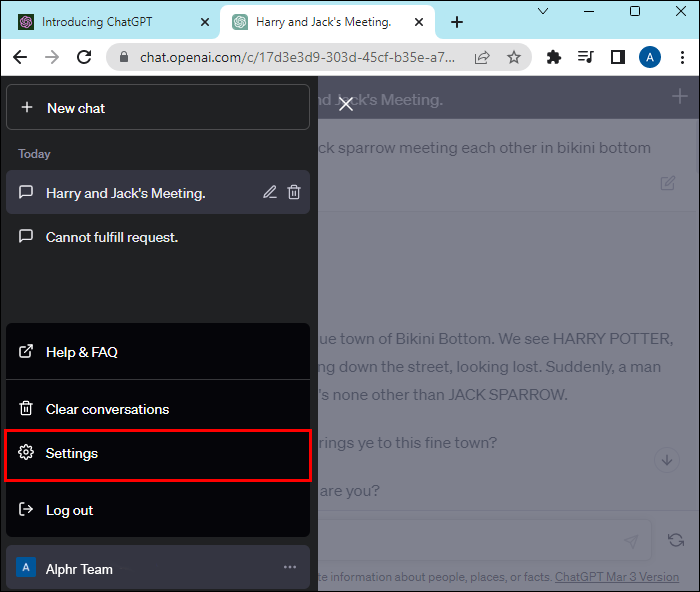
Task: Edit the prompt using the edit message icon
Action: (x=667, y=183)
